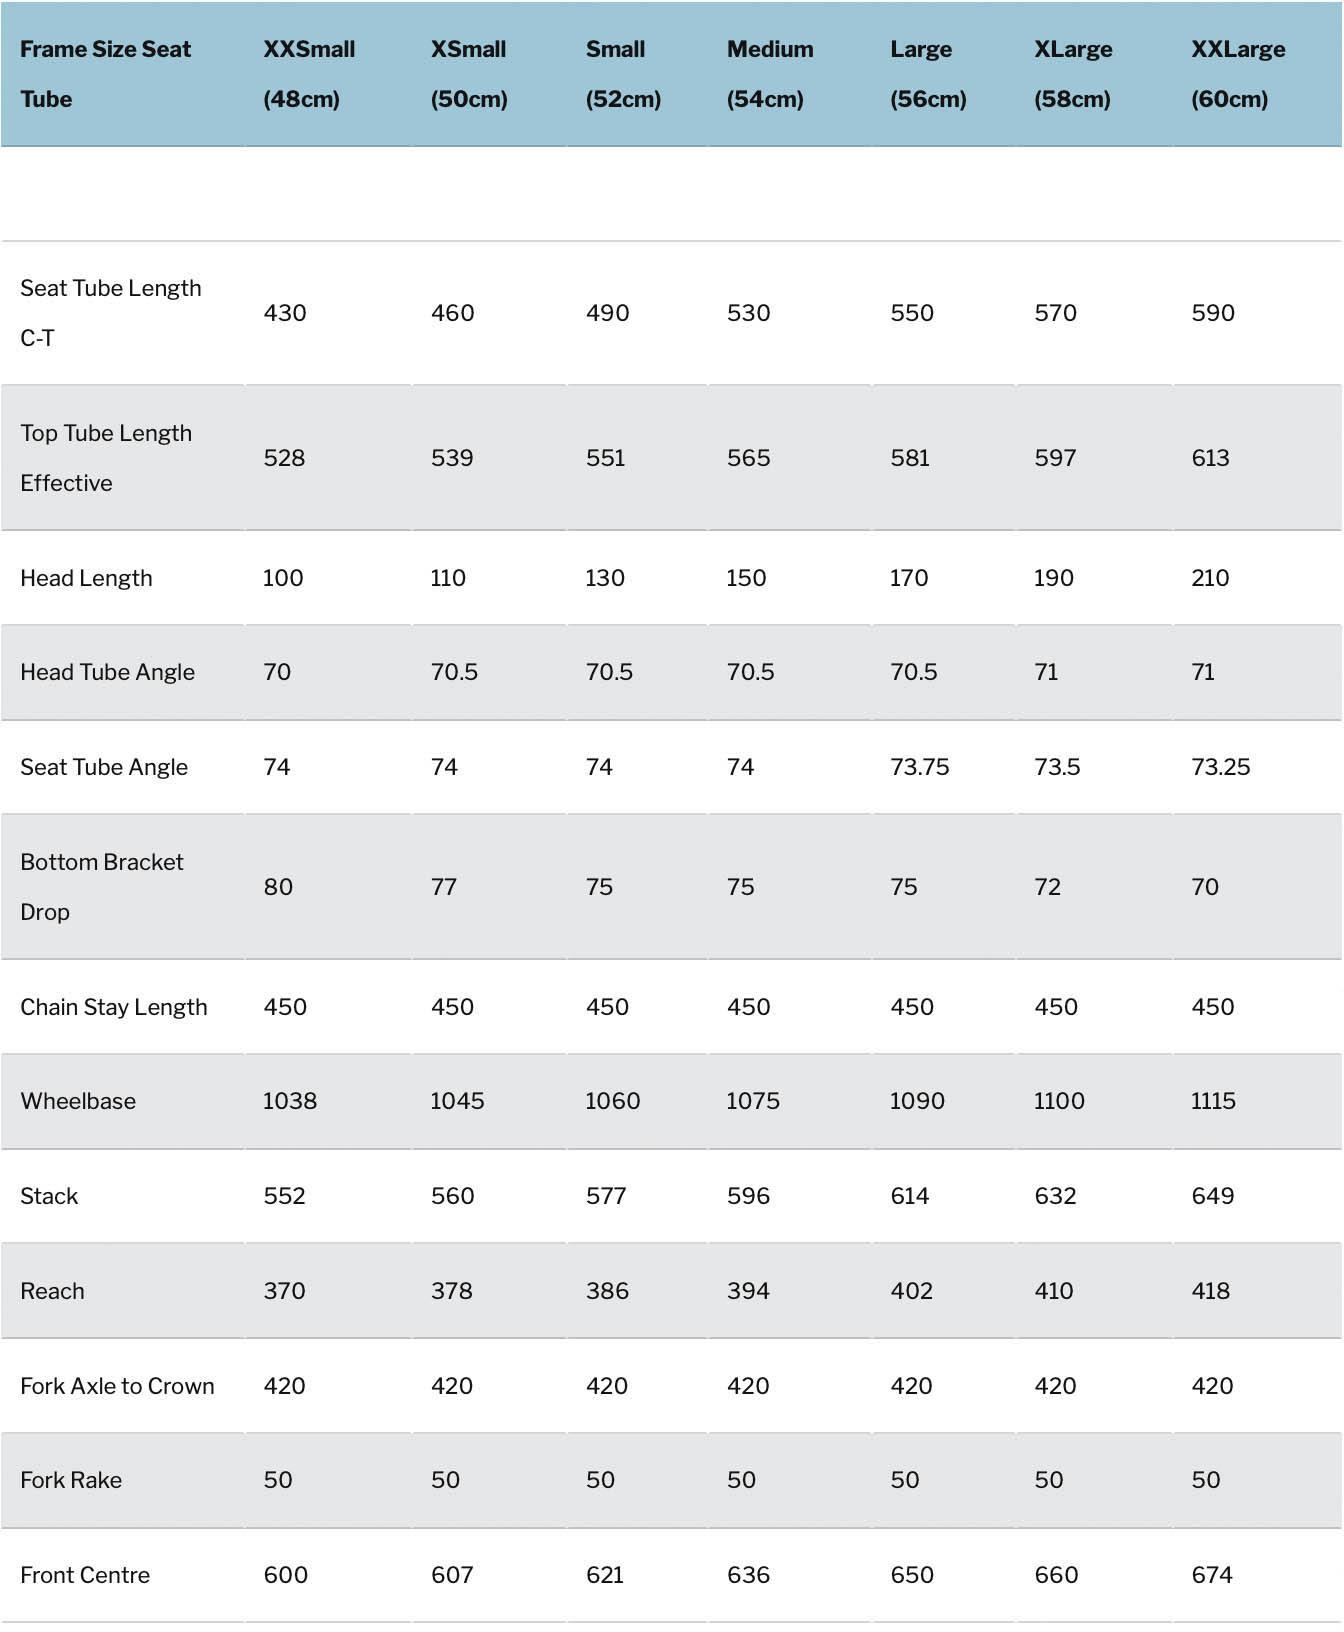
Task: Select Wheelbase value 1038 for XXSmall
Action: coord(289,1101)
